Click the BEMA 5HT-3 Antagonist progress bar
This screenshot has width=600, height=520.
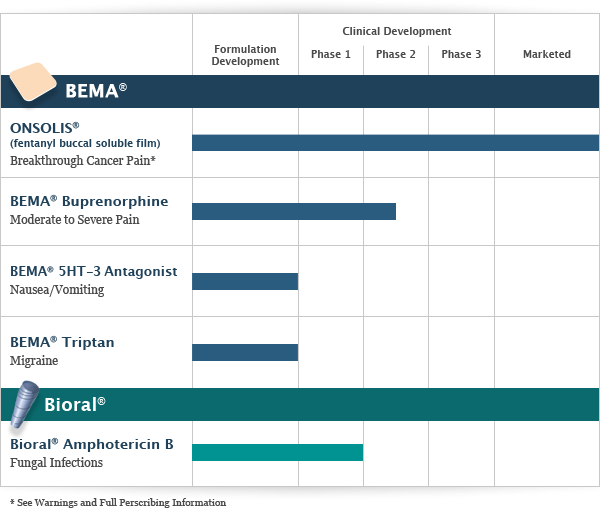tap(245, 282)
